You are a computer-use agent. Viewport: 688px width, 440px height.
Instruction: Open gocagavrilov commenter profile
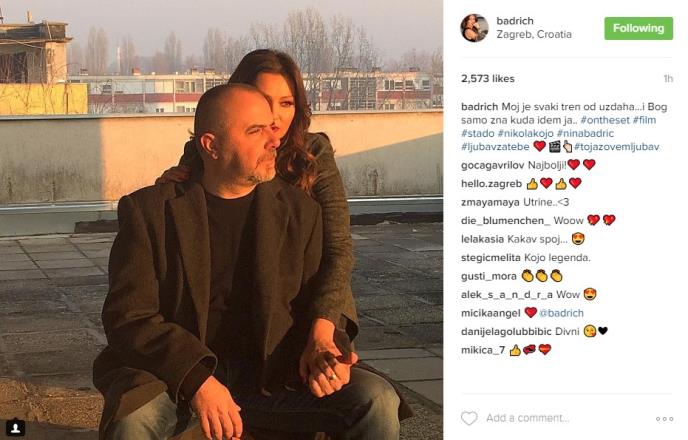(x=492, y=165)
